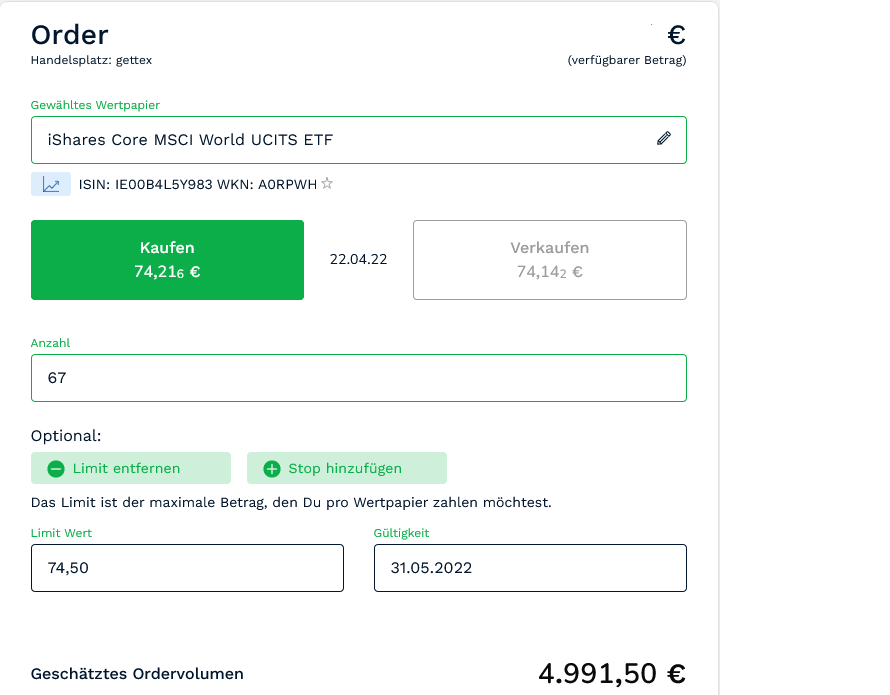Click the large euro symbol at top right
Viewport: 890px width, 695px height.
[676, 35]
